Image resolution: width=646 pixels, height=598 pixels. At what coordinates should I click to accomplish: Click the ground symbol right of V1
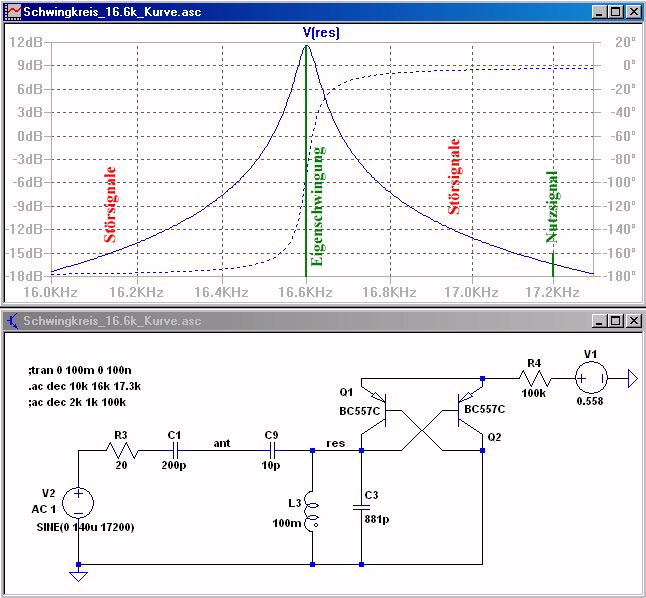[x=632, y=378]
